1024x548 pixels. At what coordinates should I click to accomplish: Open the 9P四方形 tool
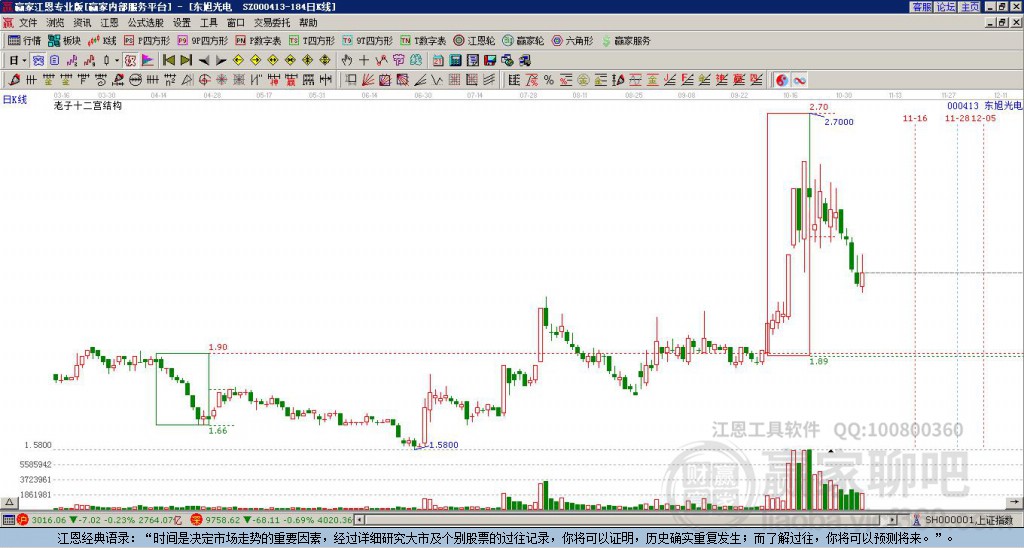[x=202, y=40]
